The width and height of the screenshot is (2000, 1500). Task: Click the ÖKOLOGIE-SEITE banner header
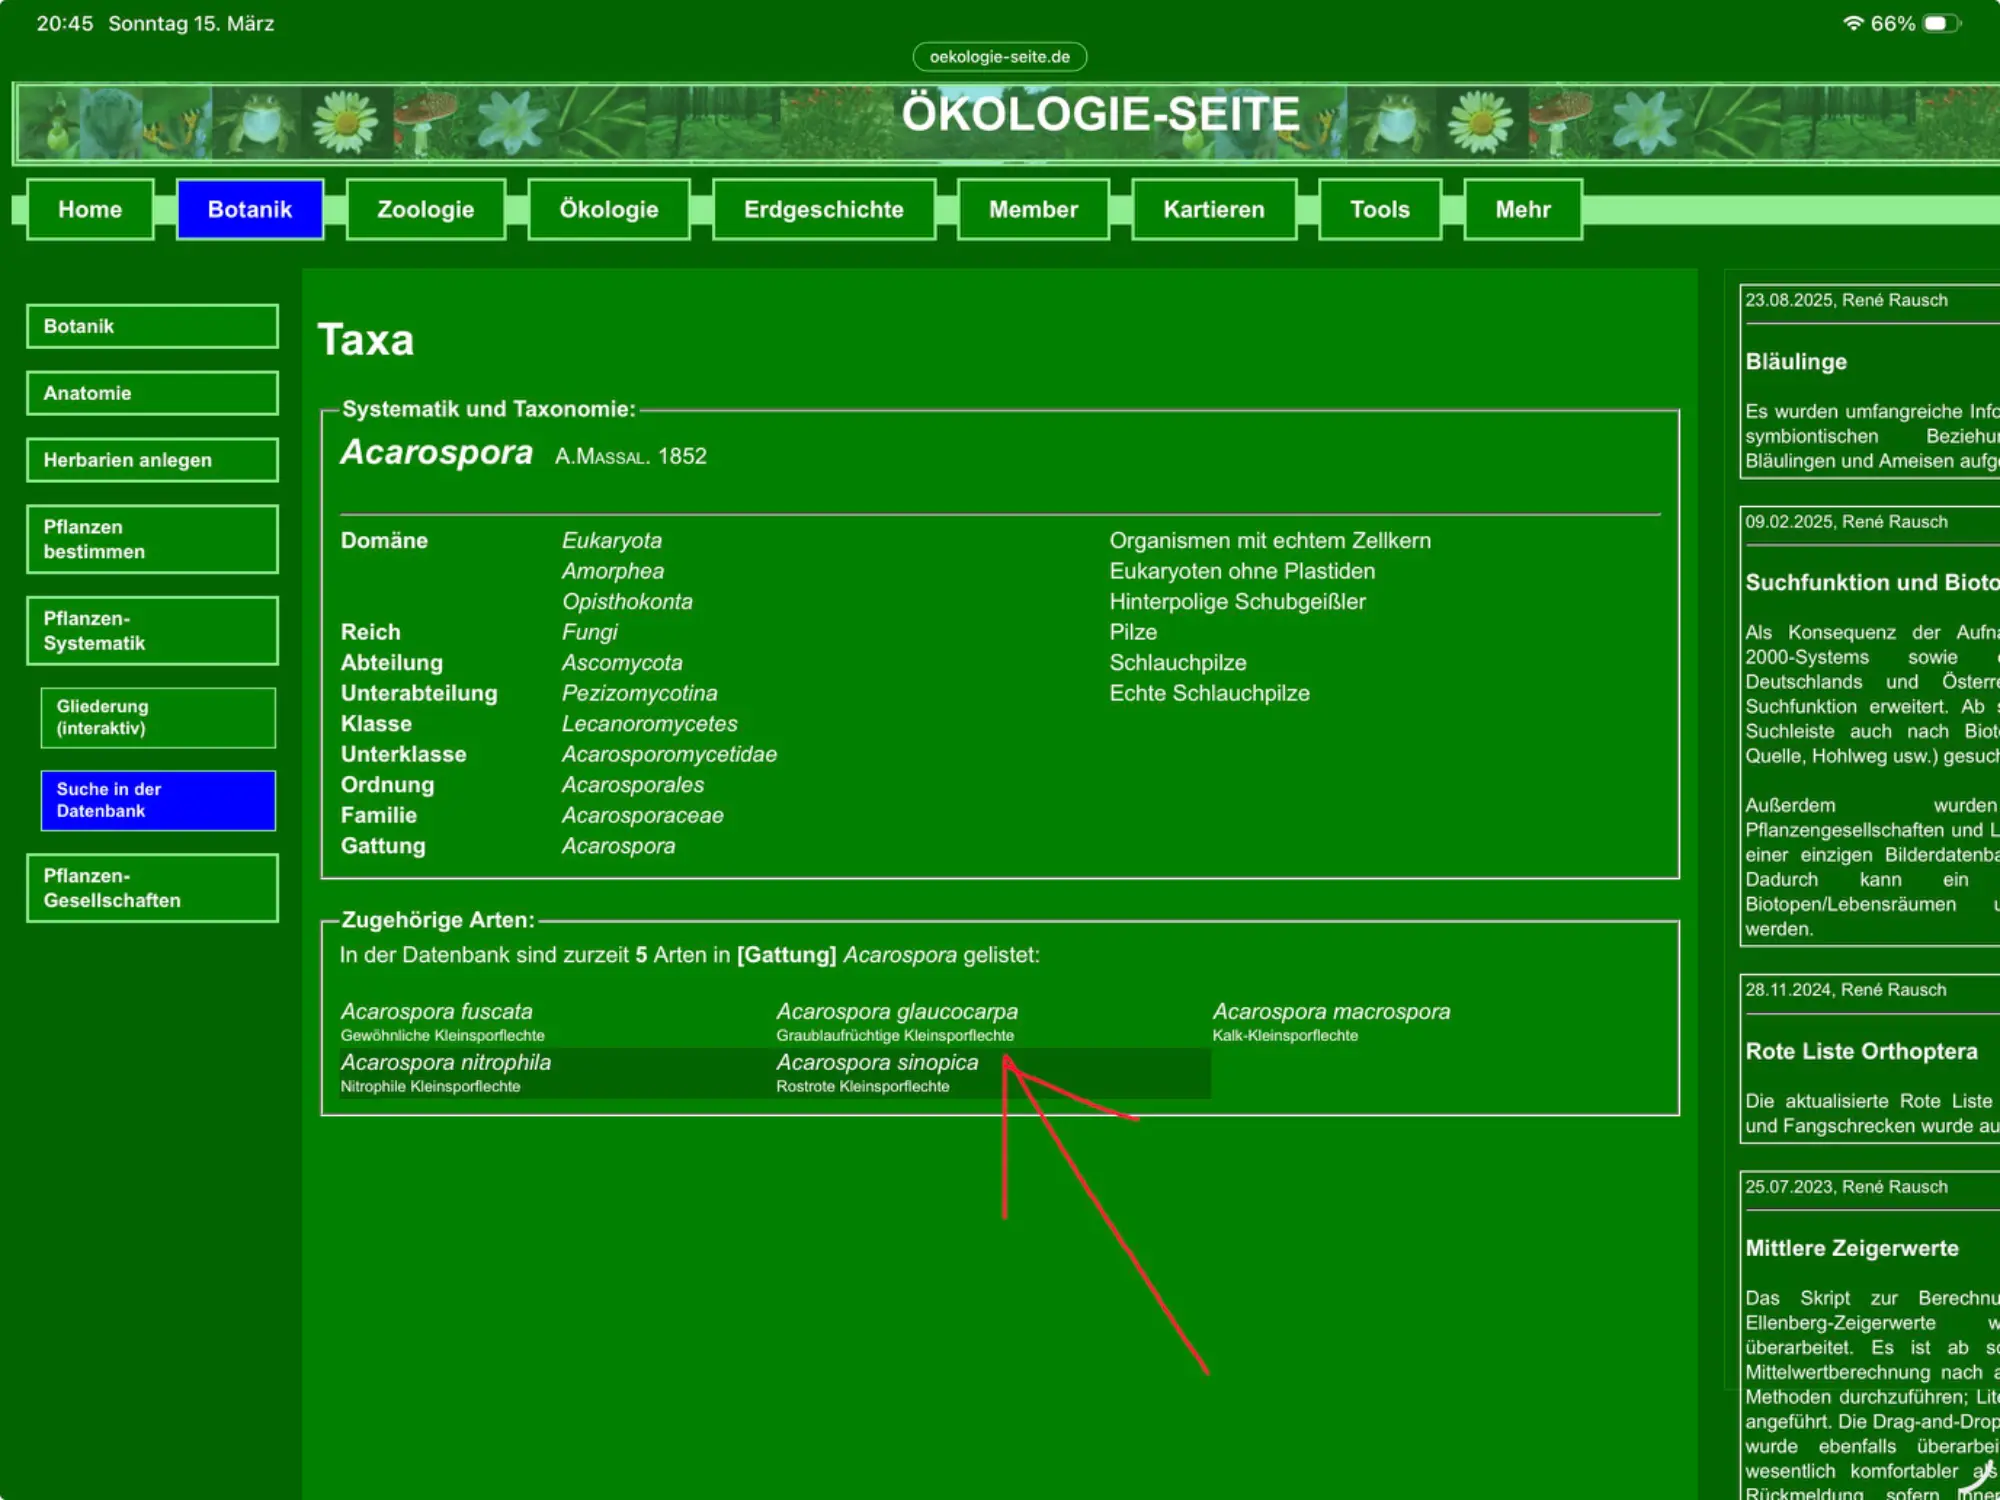click(x=1100, y=115)
